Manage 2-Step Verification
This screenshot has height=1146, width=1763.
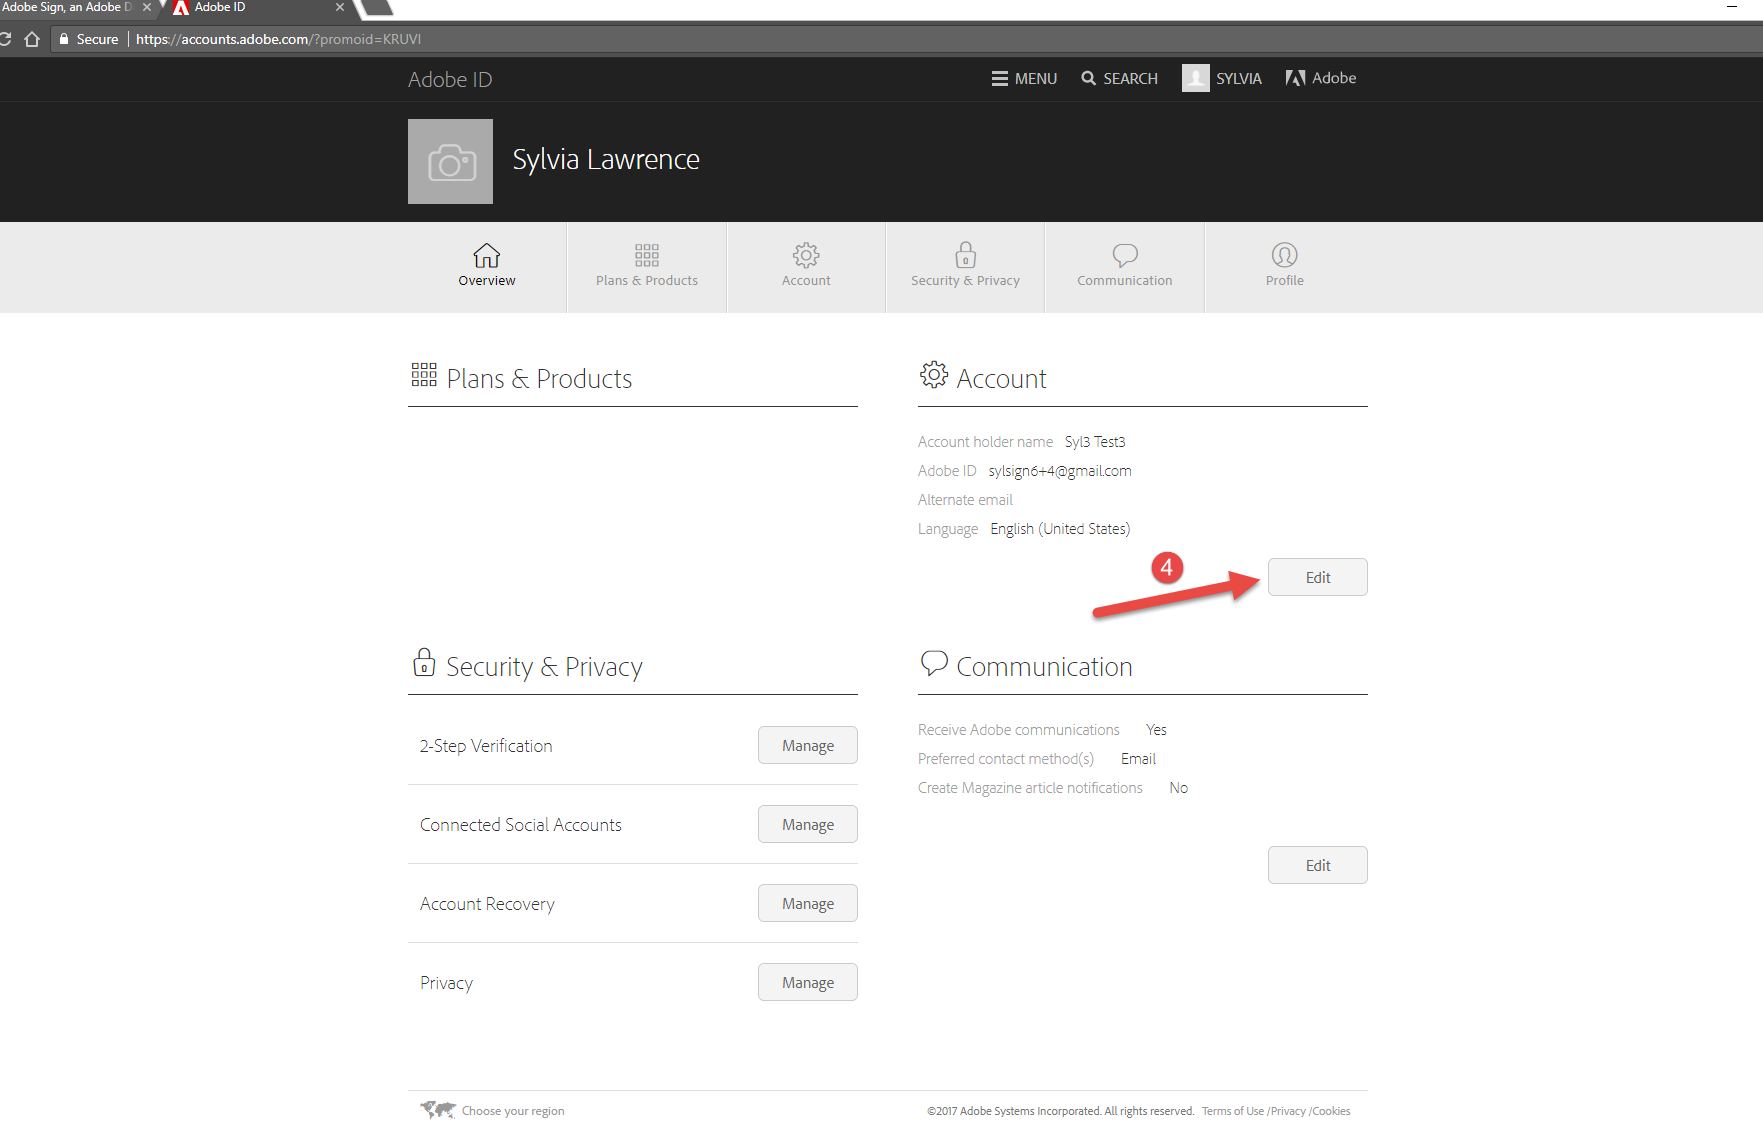click(x=808, y=745)
